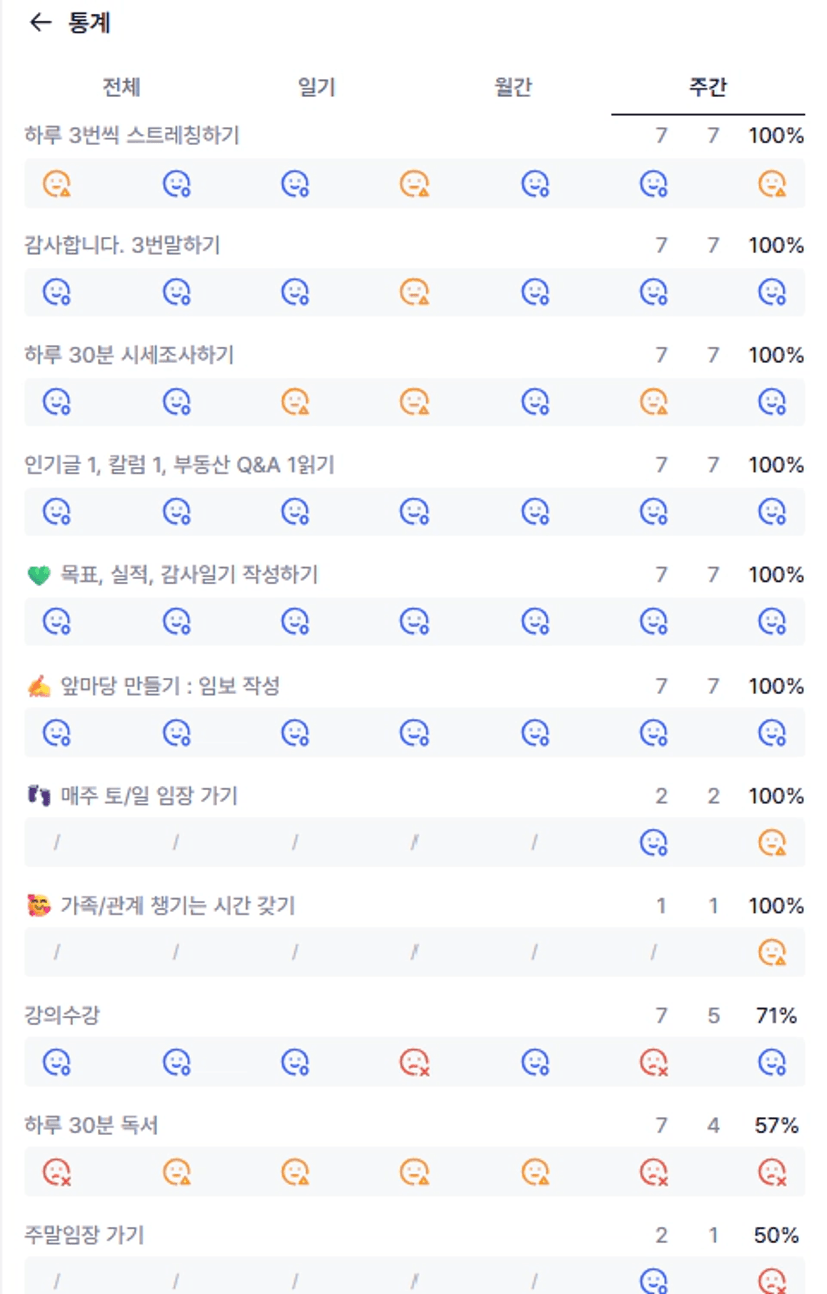Viewport: 827px width, 1294px height.
Task: Click the 71% rate for 강의수강
Action: (x=776, y=1016)
